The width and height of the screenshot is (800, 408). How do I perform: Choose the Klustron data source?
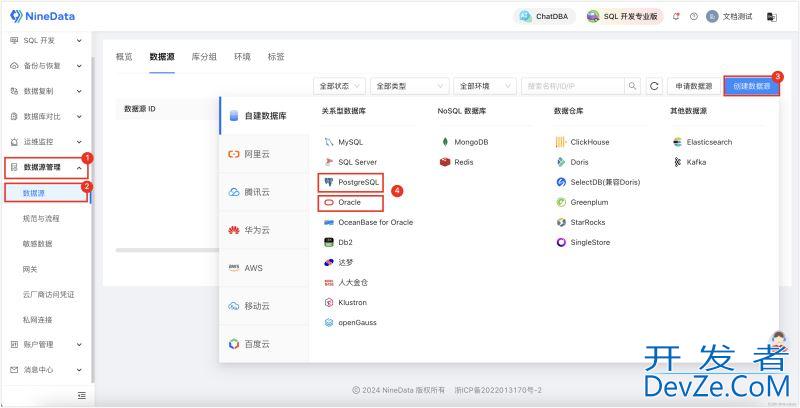point(345,302)
